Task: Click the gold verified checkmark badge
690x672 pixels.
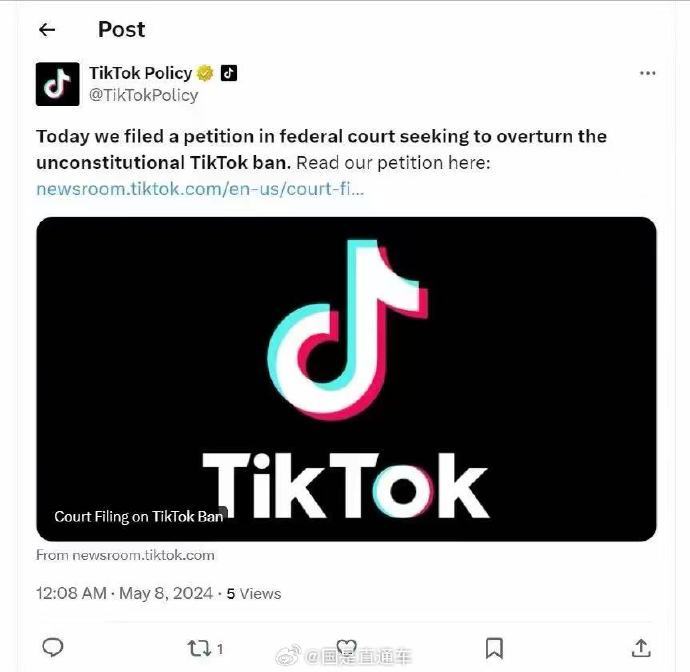Action: 205,73
